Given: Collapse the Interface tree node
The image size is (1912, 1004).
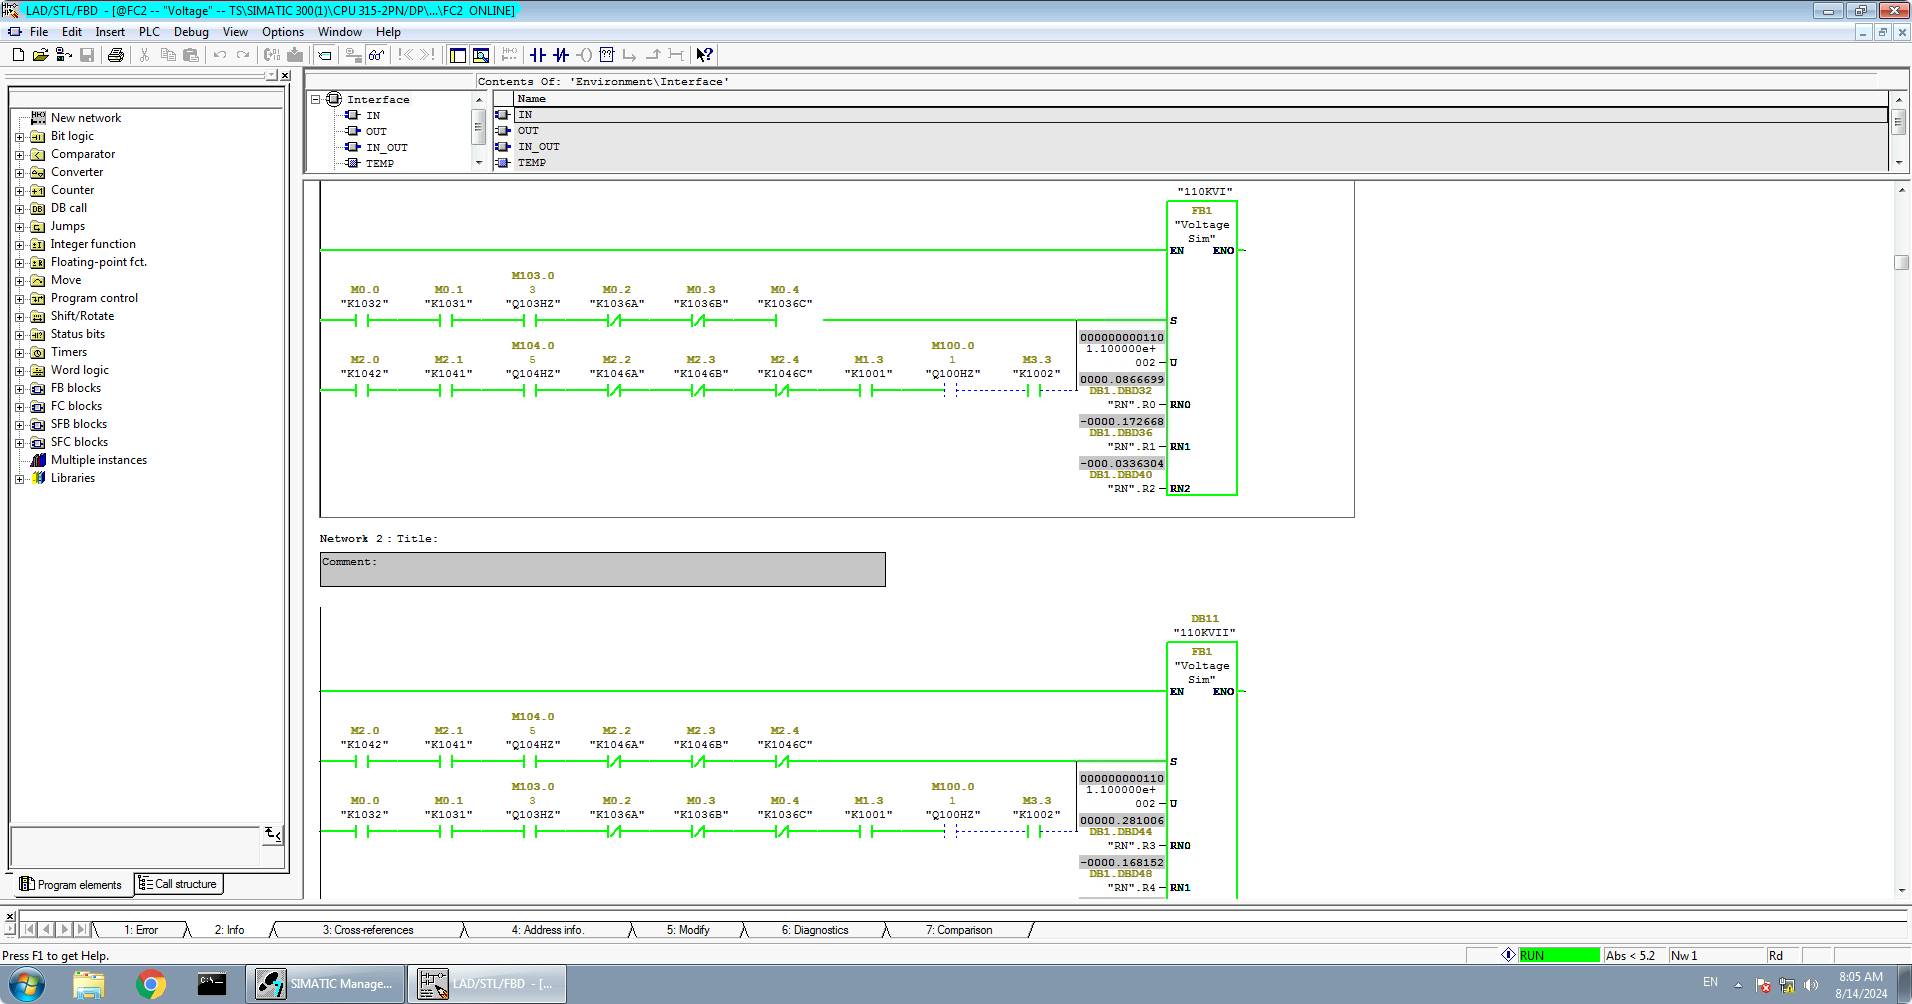Looking at the screenshot, I should pyautogui.click(x=316, y=100).
